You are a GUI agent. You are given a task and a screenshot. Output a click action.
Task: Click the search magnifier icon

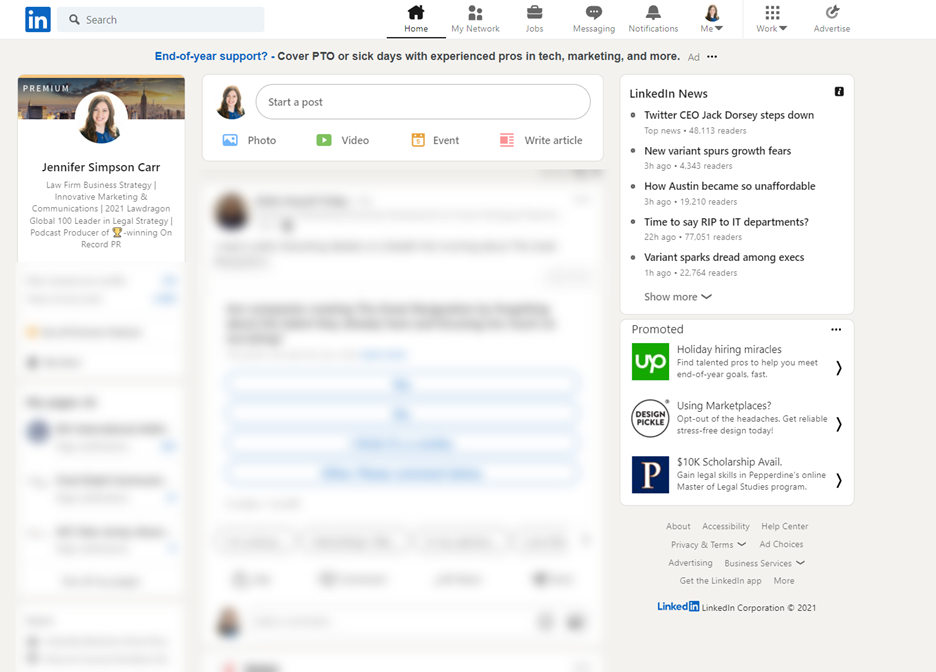[x=74, y=20]
